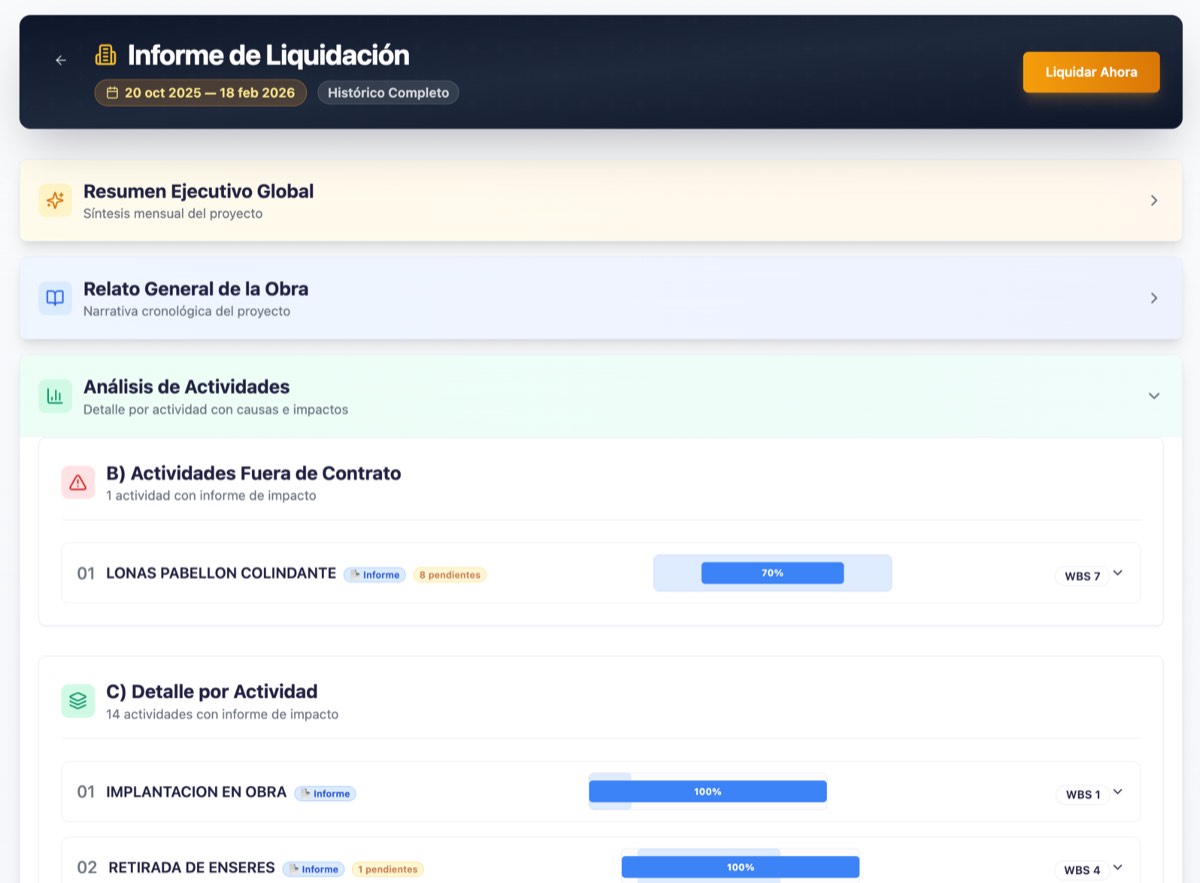Click the Resumen Ejecutivo Global title
This screenshot has height=883, width=1200.
[198, 191]
